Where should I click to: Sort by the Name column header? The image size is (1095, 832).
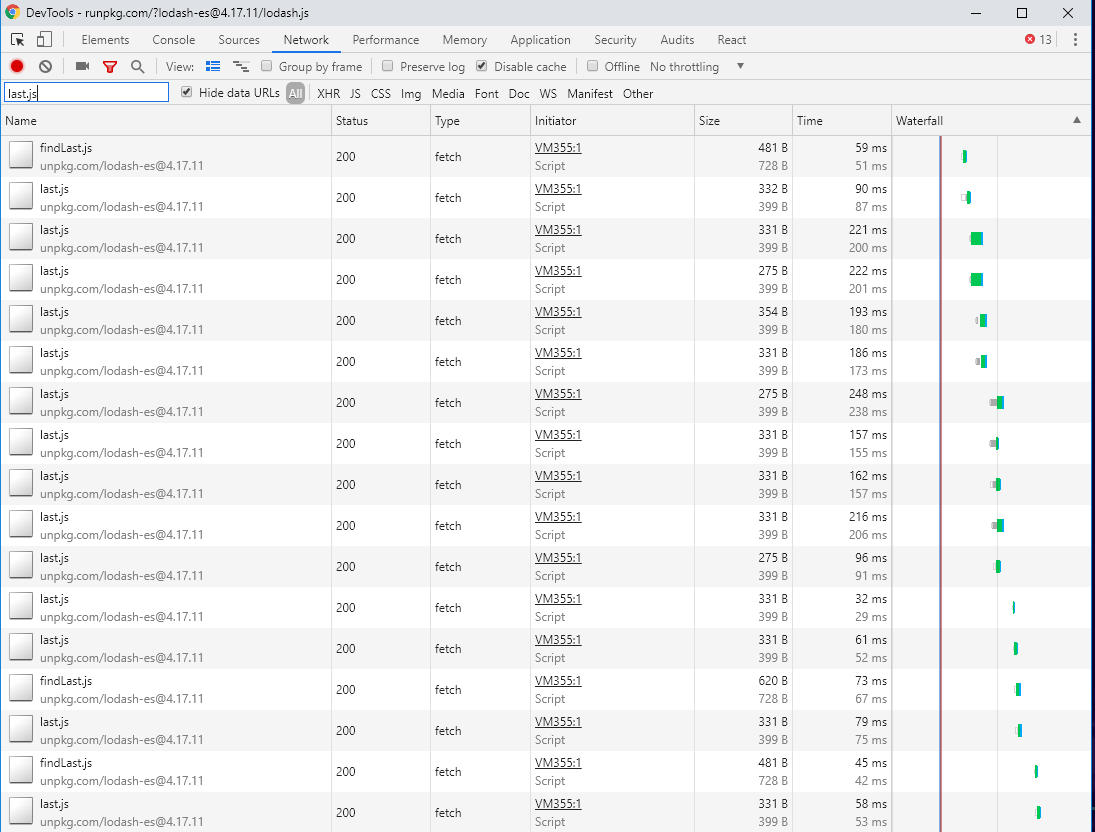click(166, 120)
